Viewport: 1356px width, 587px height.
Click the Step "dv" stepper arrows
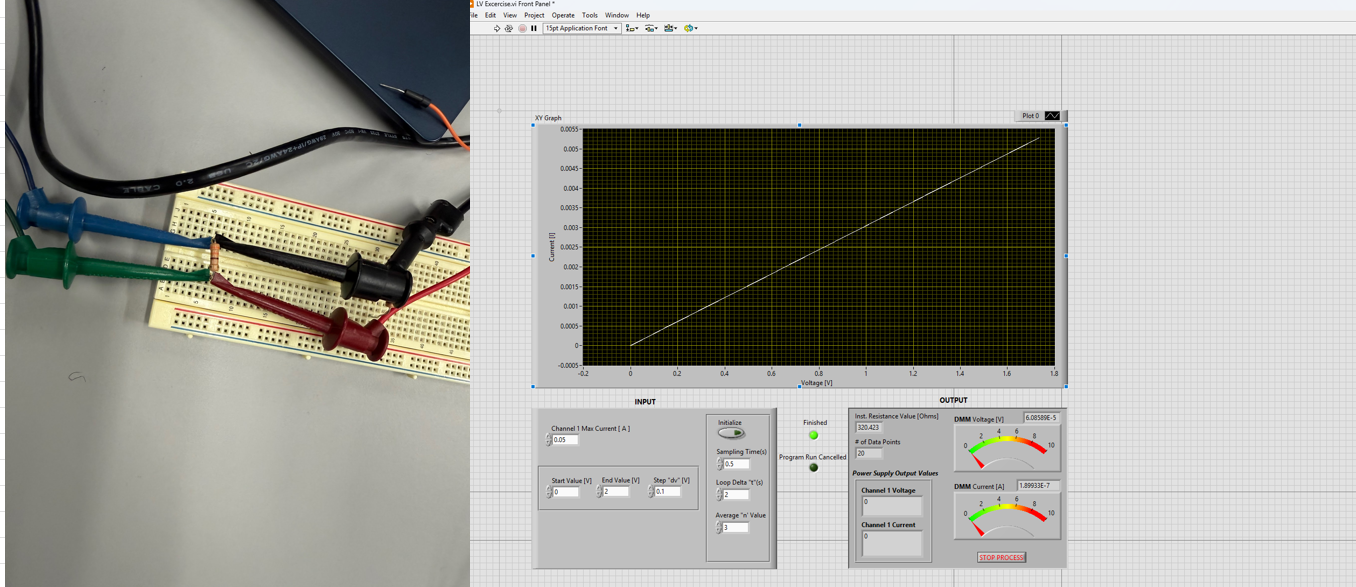click(x=651, y=492)
